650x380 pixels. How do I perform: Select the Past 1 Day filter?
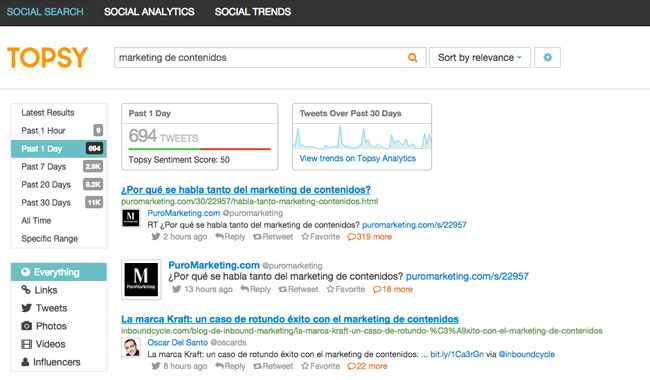click(58, 149)
